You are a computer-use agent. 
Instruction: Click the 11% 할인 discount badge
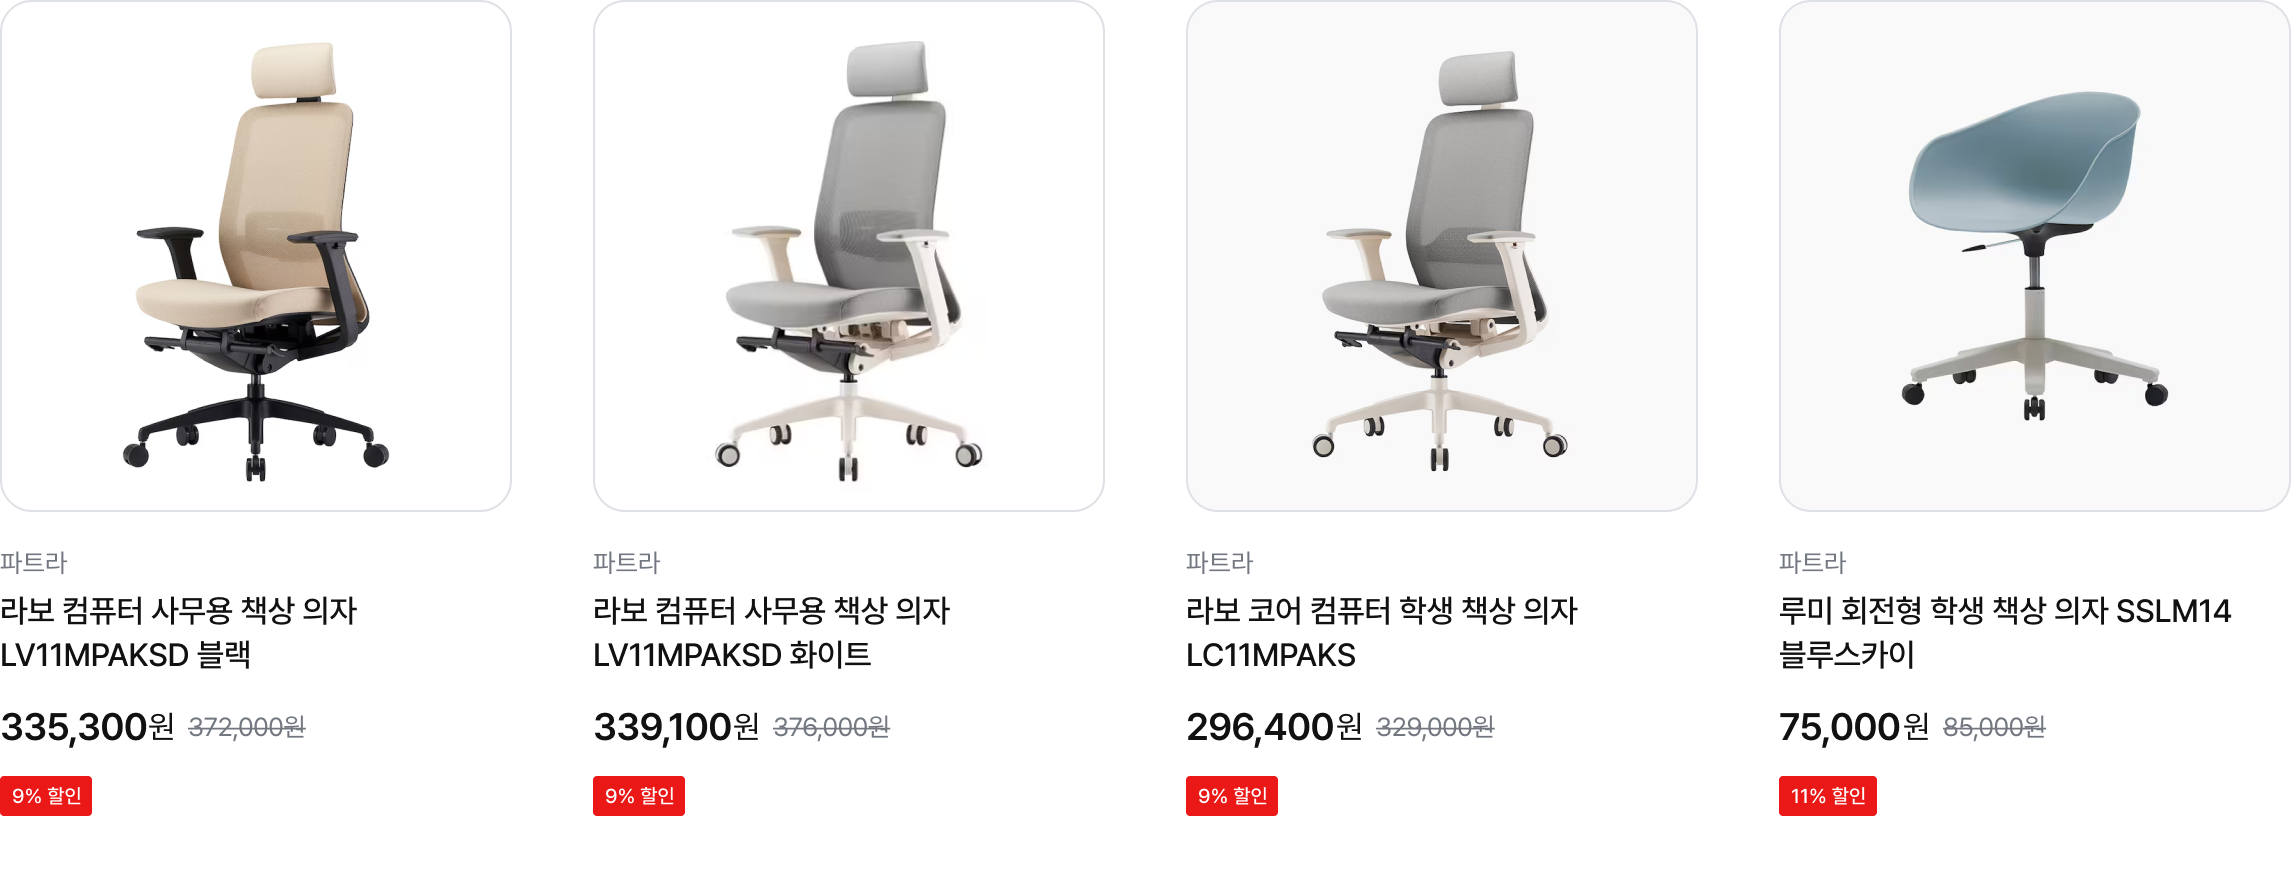pos(1828,796)
